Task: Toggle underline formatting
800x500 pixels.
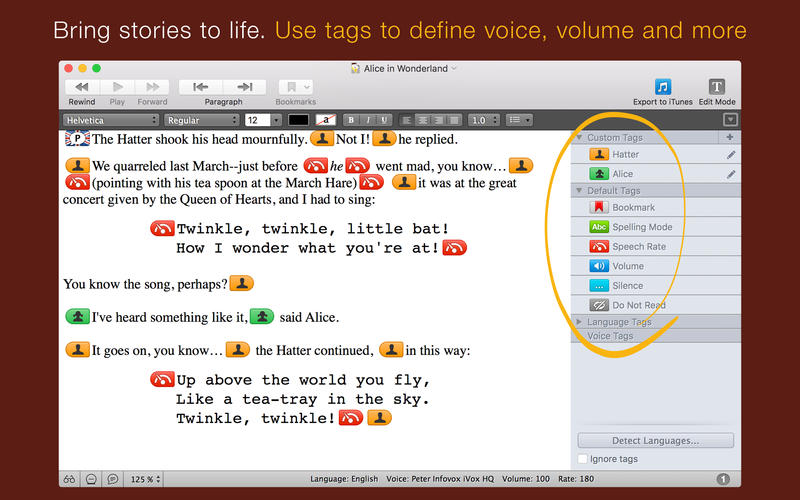Action: pos(384,120)
